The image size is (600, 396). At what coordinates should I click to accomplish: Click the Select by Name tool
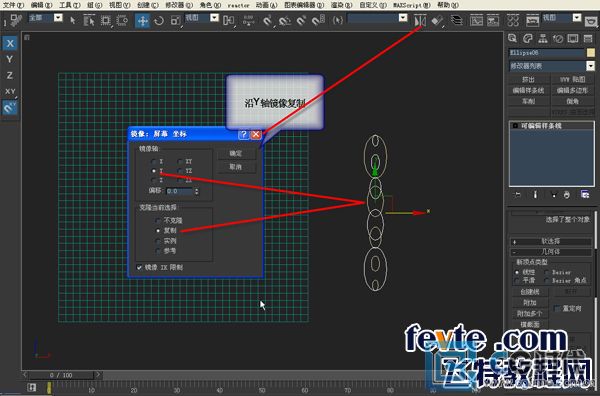[89, 20]
